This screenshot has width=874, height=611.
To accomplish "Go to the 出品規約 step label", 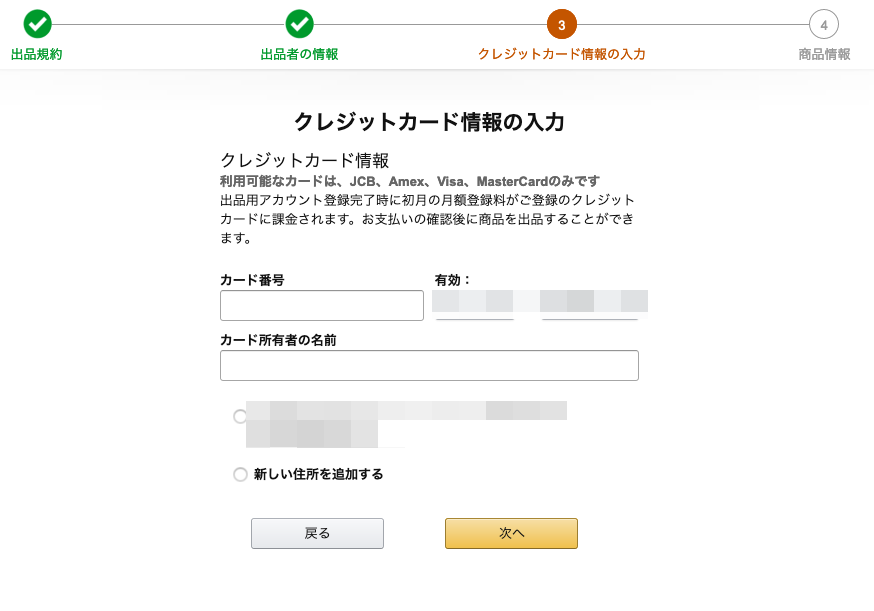I will [37, 54].
